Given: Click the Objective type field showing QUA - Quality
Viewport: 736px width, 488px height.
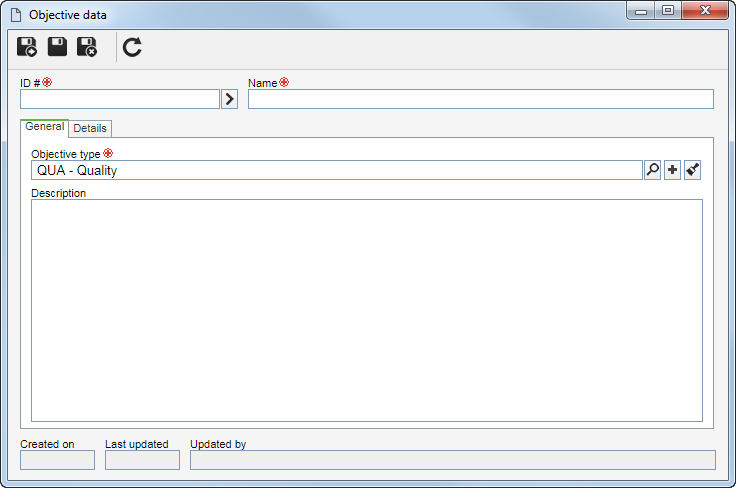Looking at the screenshot, I should click(x=337, y=170).
